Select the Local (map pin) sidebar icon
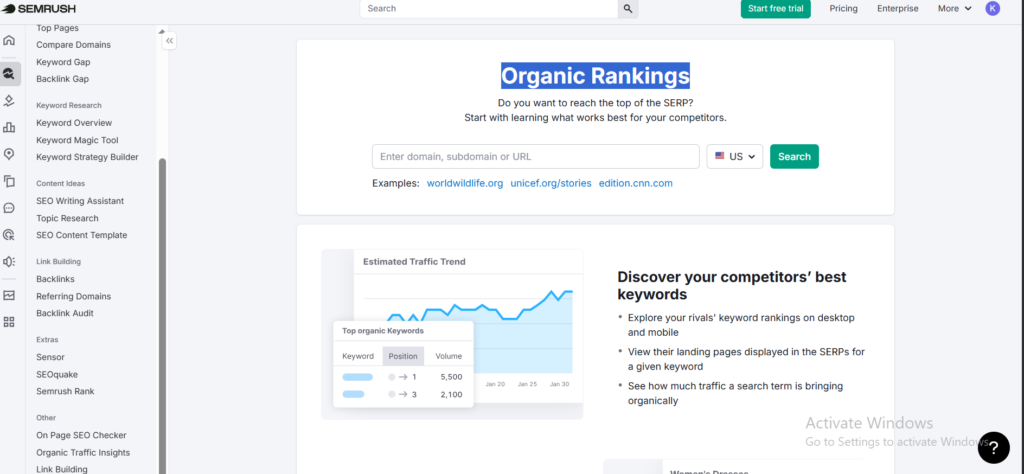Viewport: 1024px width, 474px height. pos(9,154)
